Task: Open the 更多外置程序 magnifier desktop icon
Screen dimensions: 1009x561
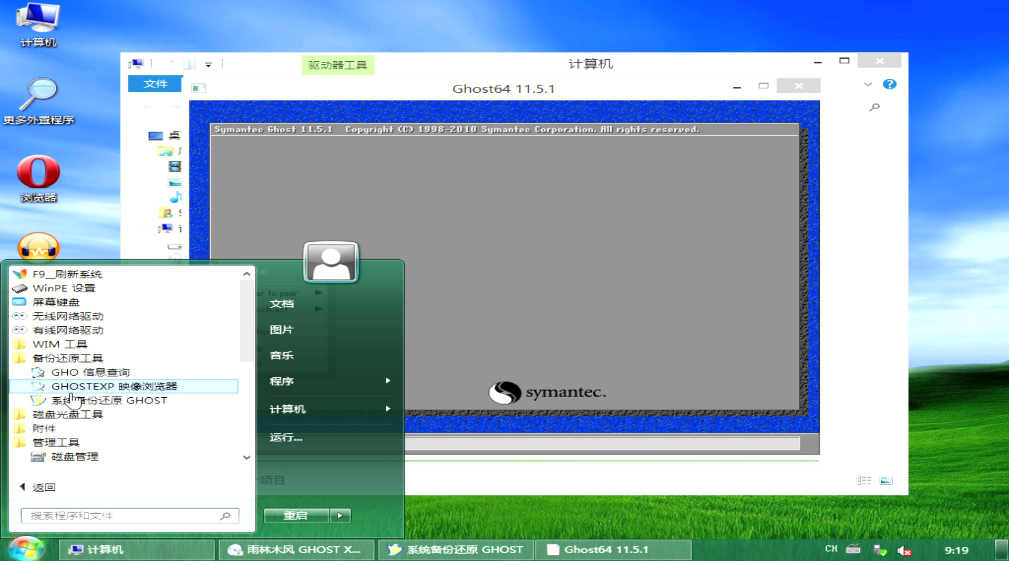Action: tap(38, 101)
